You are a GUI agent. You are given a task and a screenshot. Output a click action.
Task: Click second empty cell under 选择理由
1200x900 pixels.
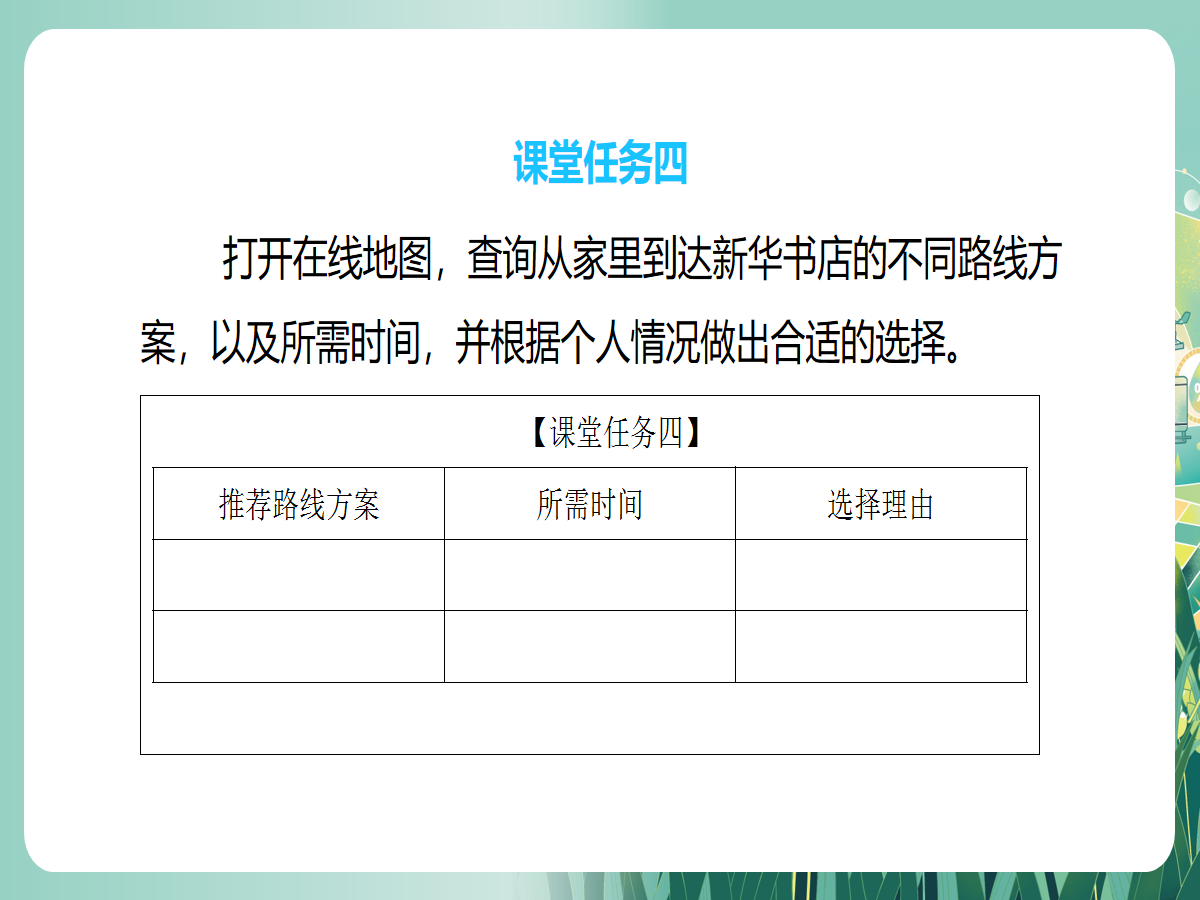881,646
